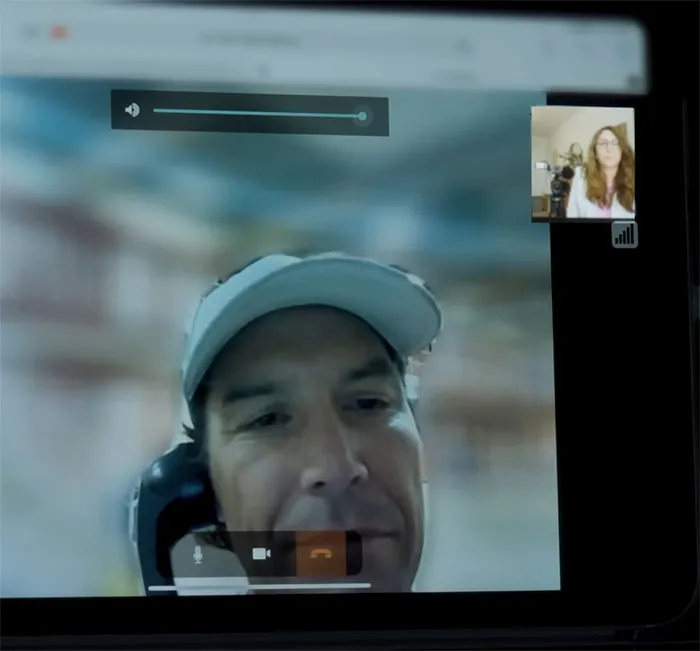
Task: Select the blurred window title text
Action: pos(249,40)
